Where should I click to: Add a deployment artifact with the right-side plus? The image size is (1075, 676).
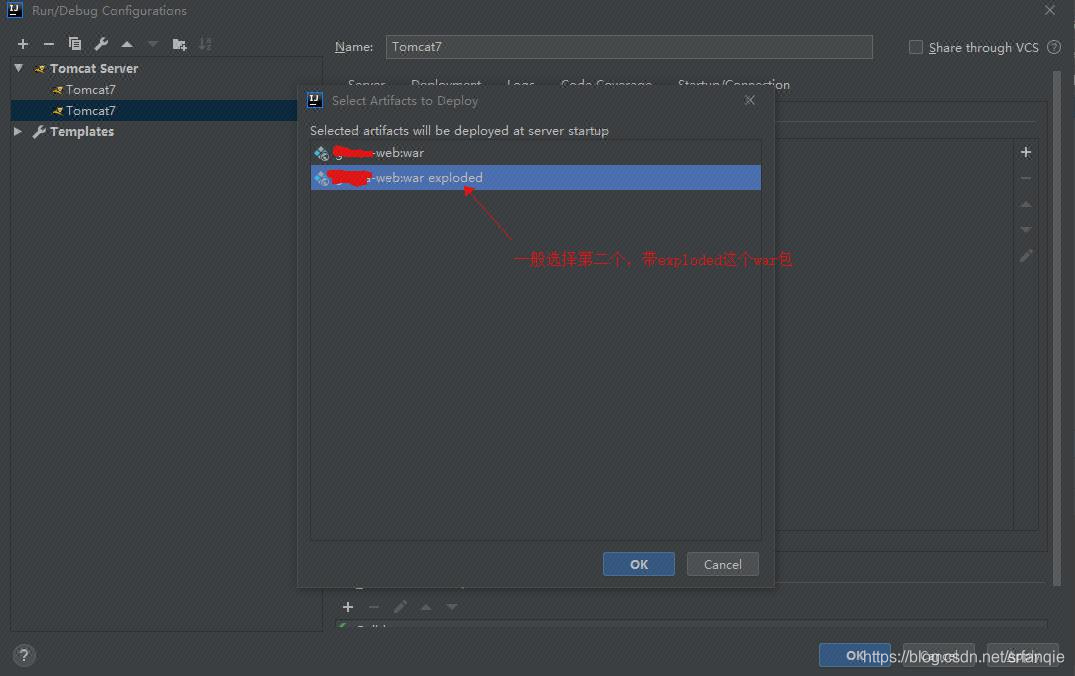coord(1026,152)
